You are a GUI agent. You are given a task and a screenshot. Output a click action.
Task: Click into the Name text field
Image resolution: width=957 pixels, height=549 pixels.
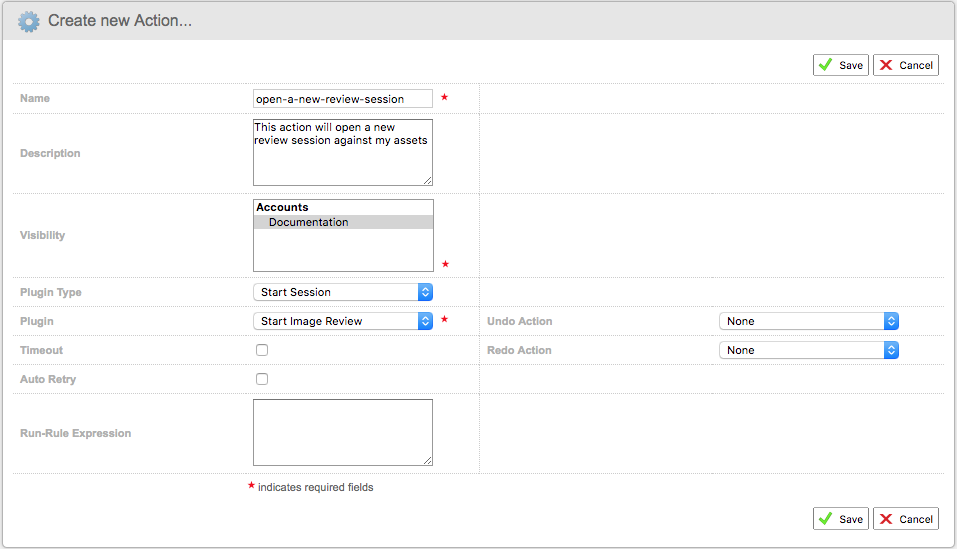pos(342,99)
